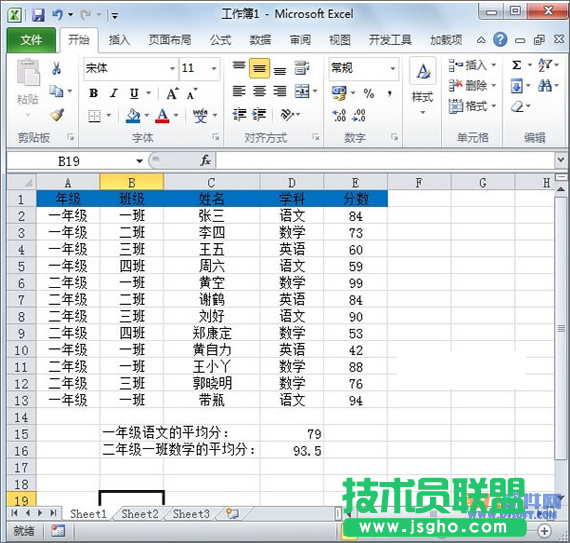Switch to the 页面布局 ribbon tab
This screenshot has width=570, height=543.
tap(170, 40)
